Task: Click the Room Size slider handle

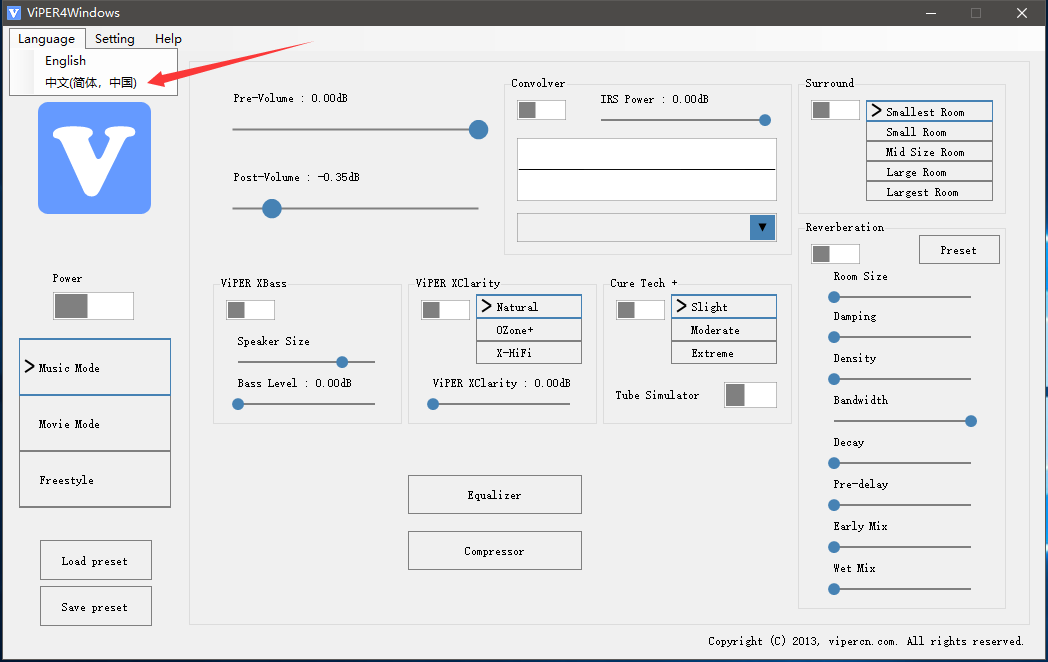Action: pyautogui.click(x=834, y=297)
